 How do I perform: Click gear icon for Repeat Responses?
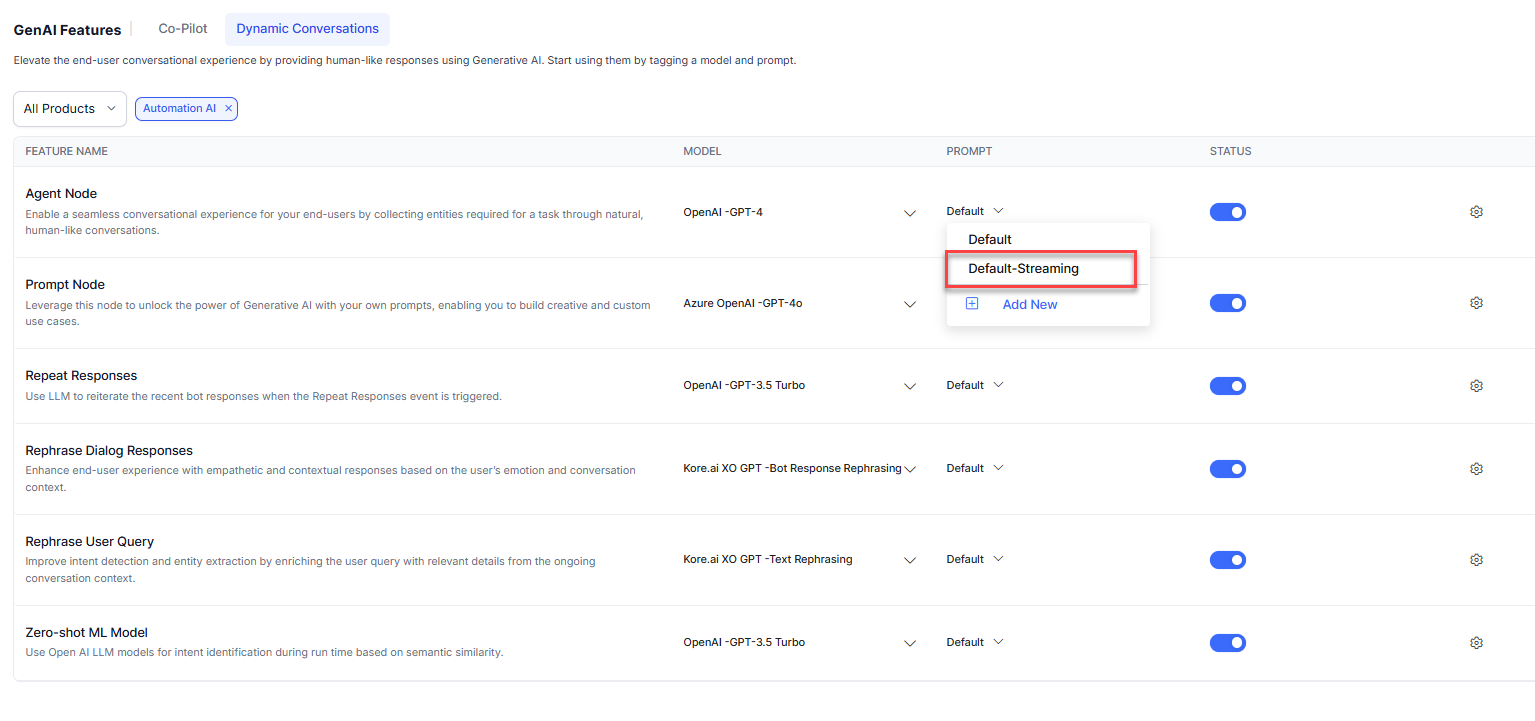1476,386
